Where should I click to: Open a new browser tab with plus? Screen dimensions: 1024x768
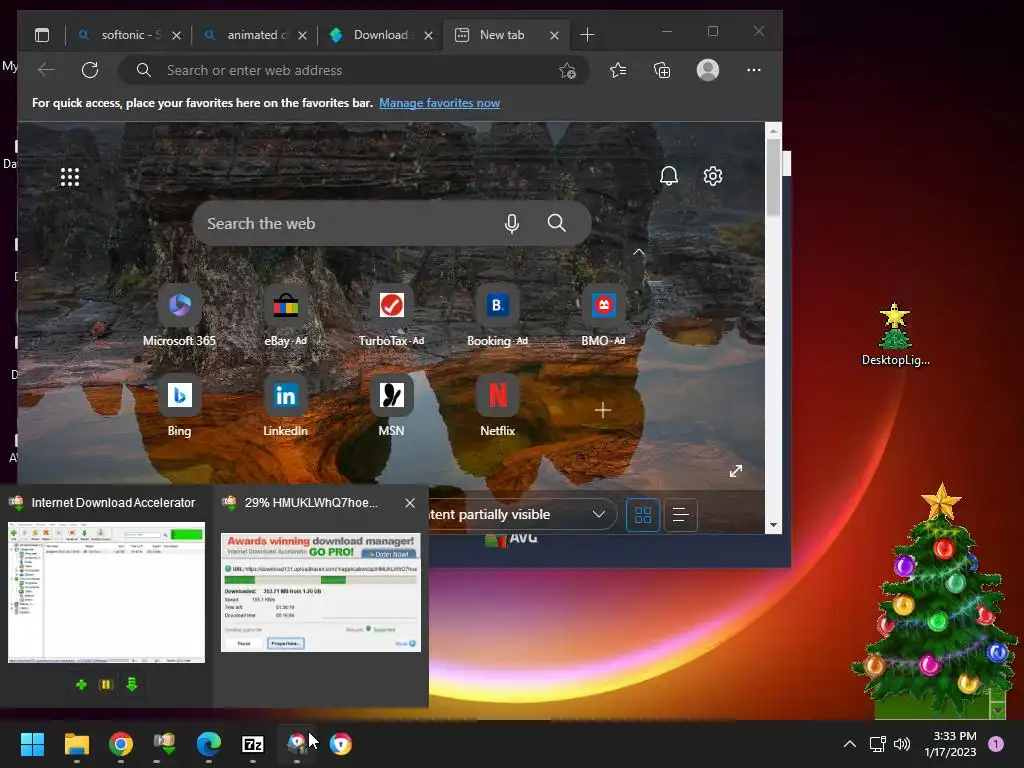pos(587,35)
